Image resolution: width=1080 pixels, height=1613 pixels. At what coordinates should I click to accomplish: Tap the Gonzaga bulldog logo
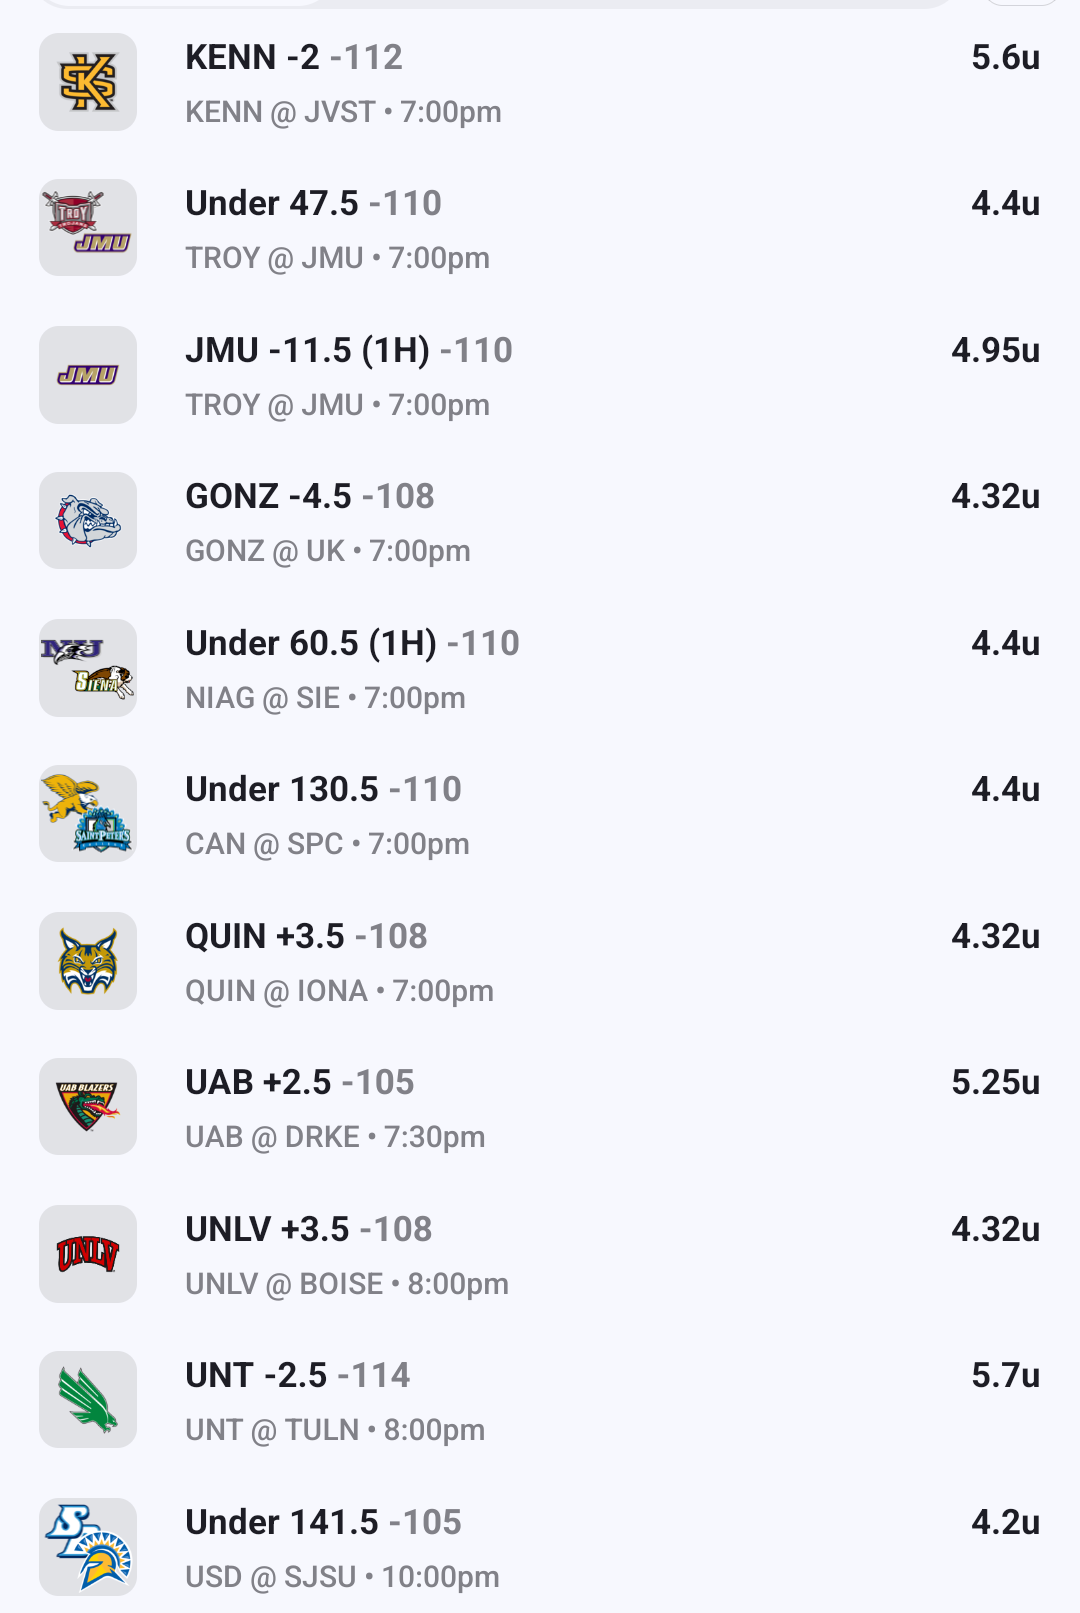pyautogui.click(x=88, y=521)
